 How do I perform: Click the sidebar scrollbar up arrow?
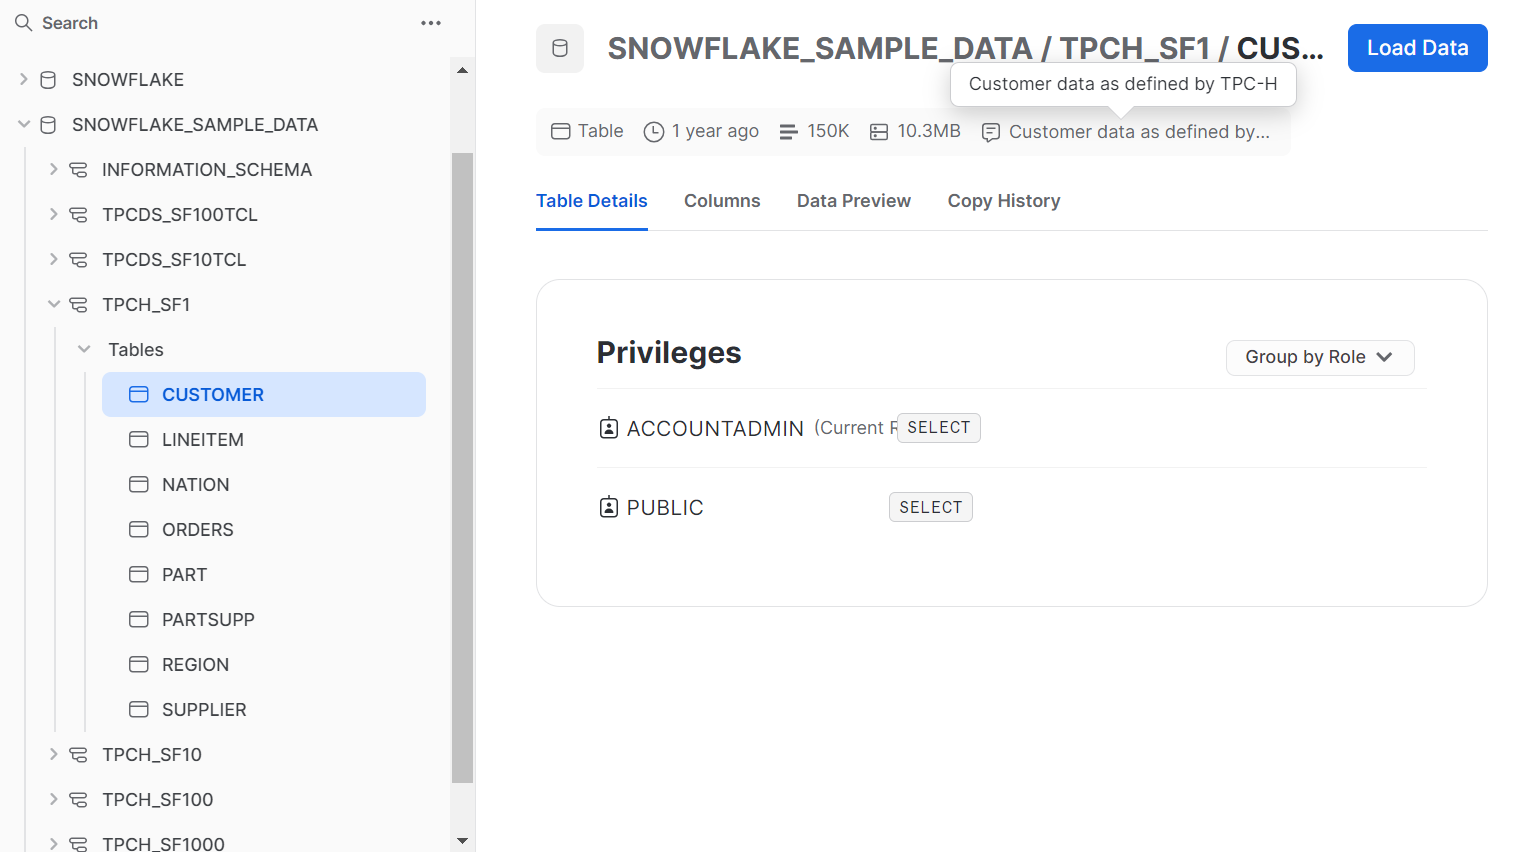point(462,70)
